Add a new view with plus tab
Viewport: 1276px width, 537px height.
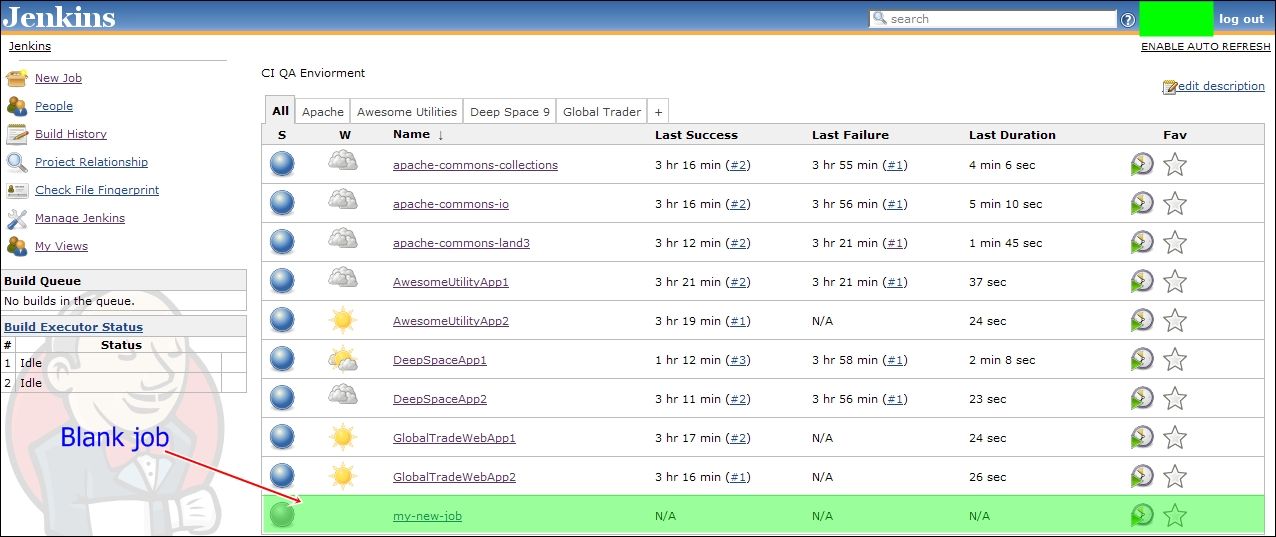[x=658, y=112]
